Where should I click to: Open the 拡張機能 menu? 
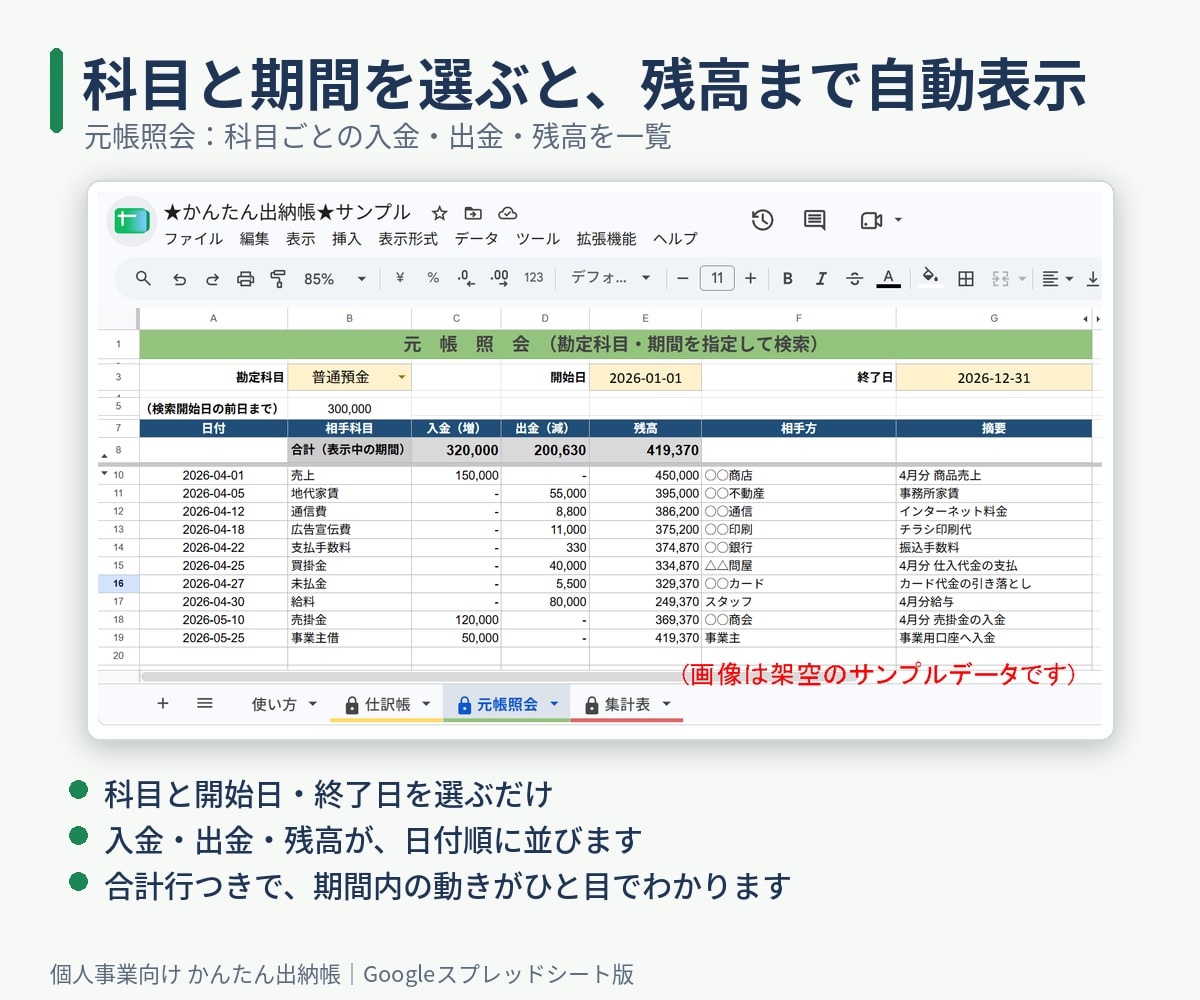point(606,239)
